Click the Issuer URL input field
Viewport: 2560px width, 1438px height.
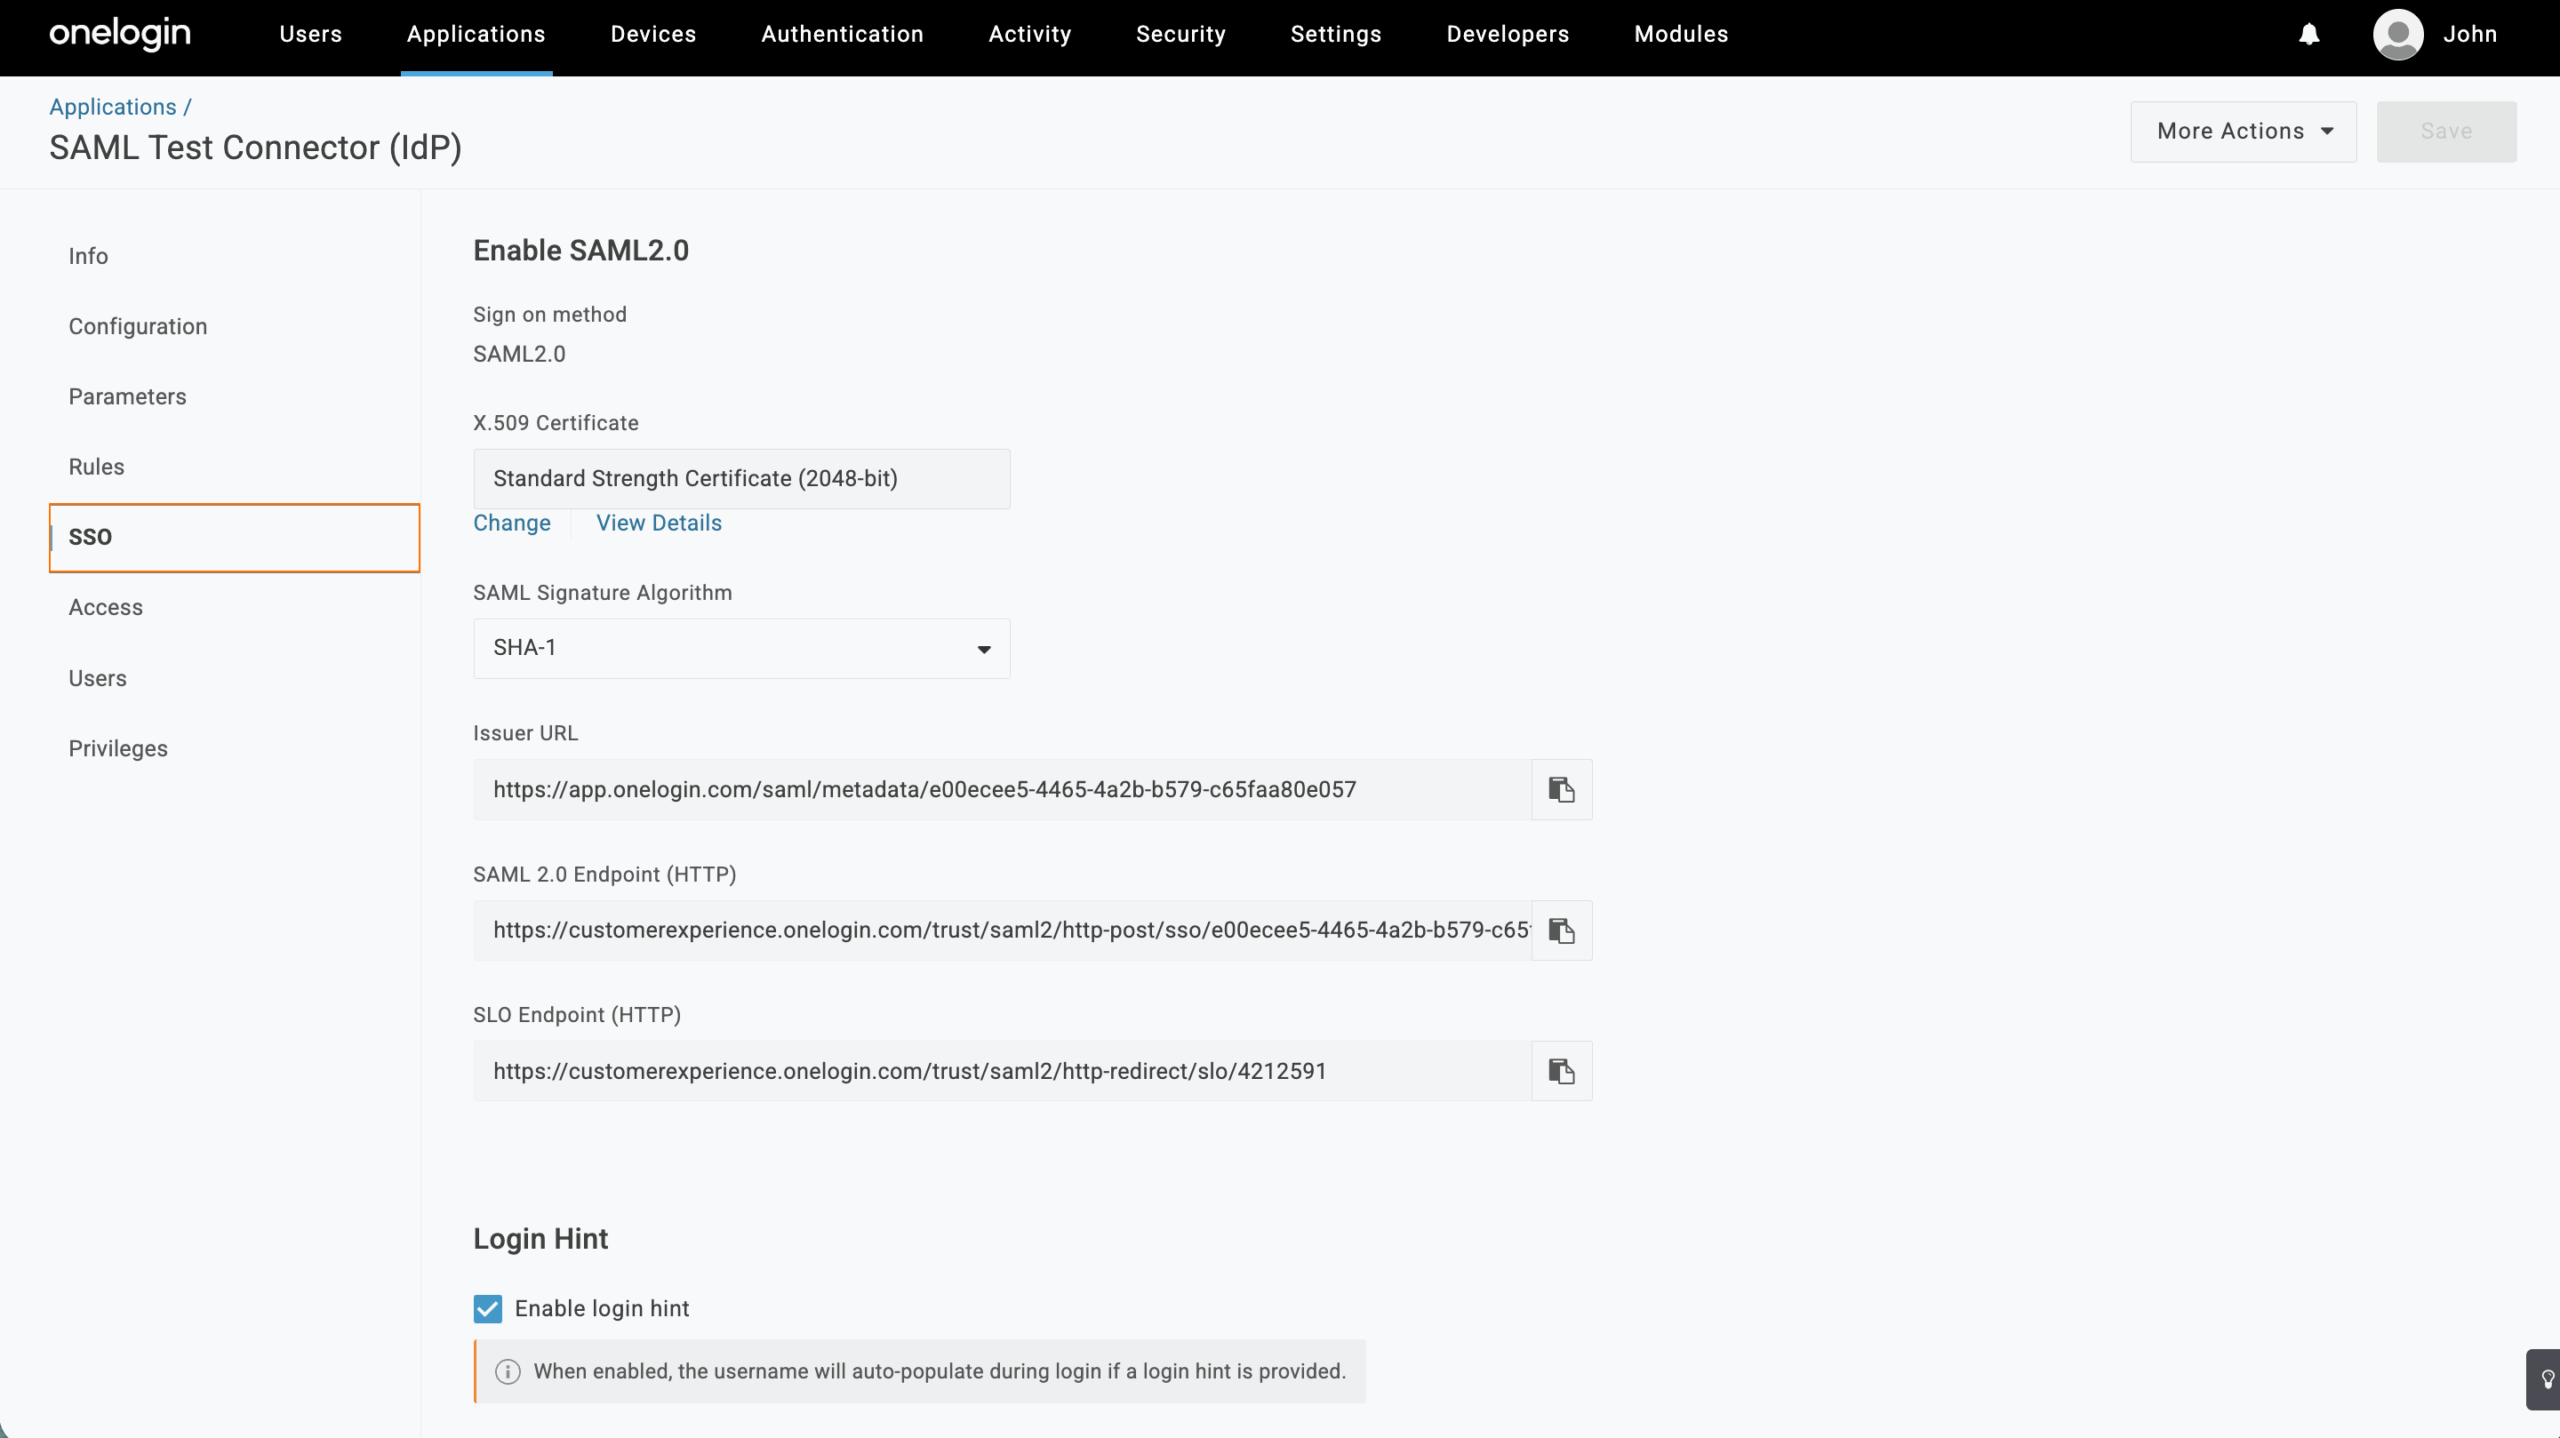(1000, 789)
